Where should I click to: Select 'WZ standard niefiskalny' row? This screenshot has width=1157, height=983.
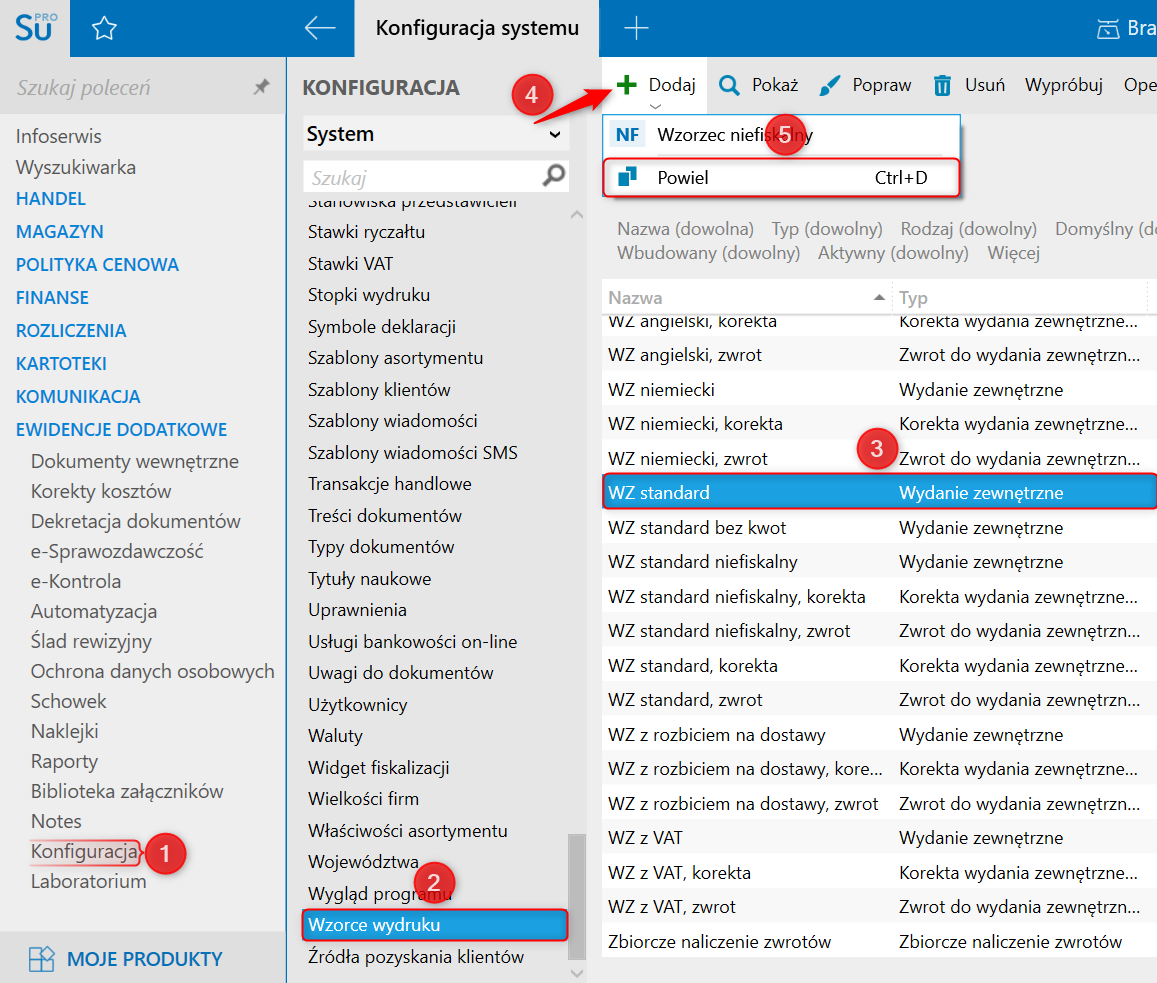[x=880, y=562]
